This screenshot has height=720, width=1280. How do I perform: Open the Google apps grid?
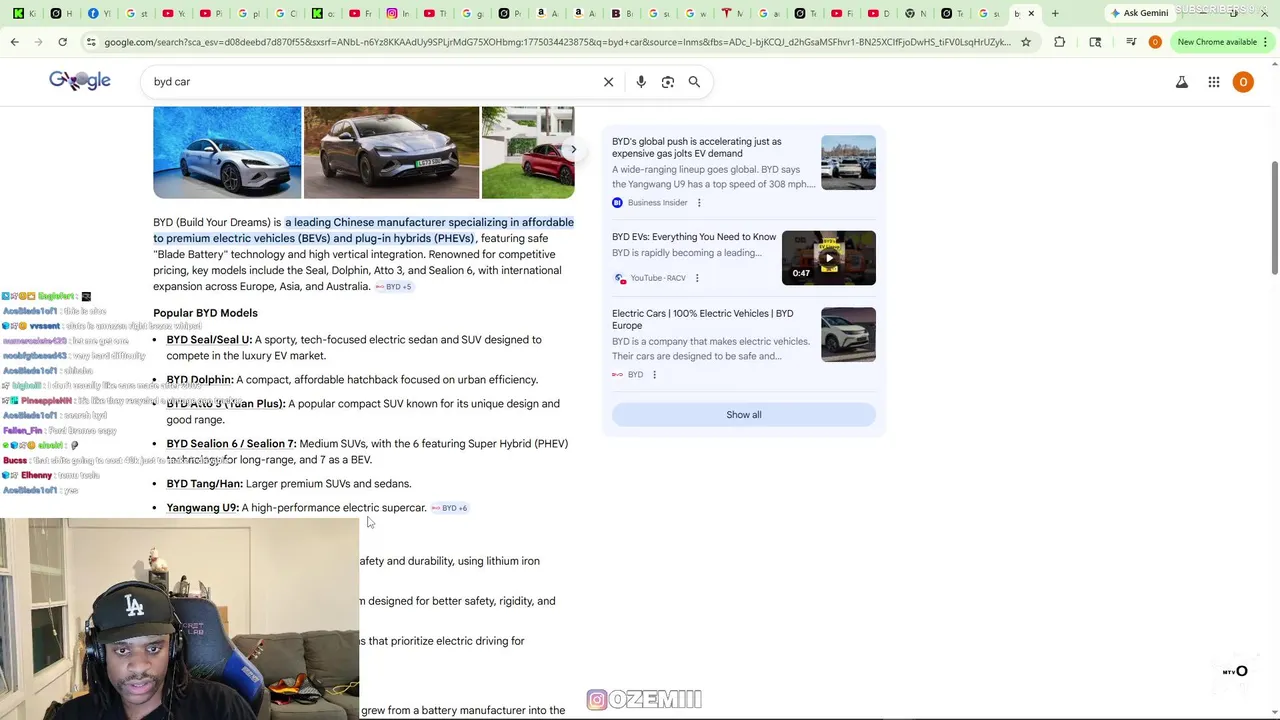tap(1214, 82)
